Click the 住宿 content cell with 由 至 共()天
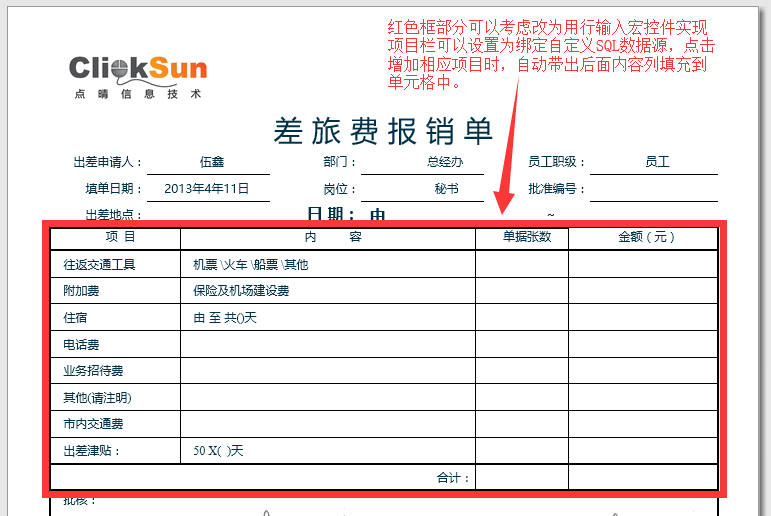This screenshot has width=771, height=516. (x=327, y=317)
